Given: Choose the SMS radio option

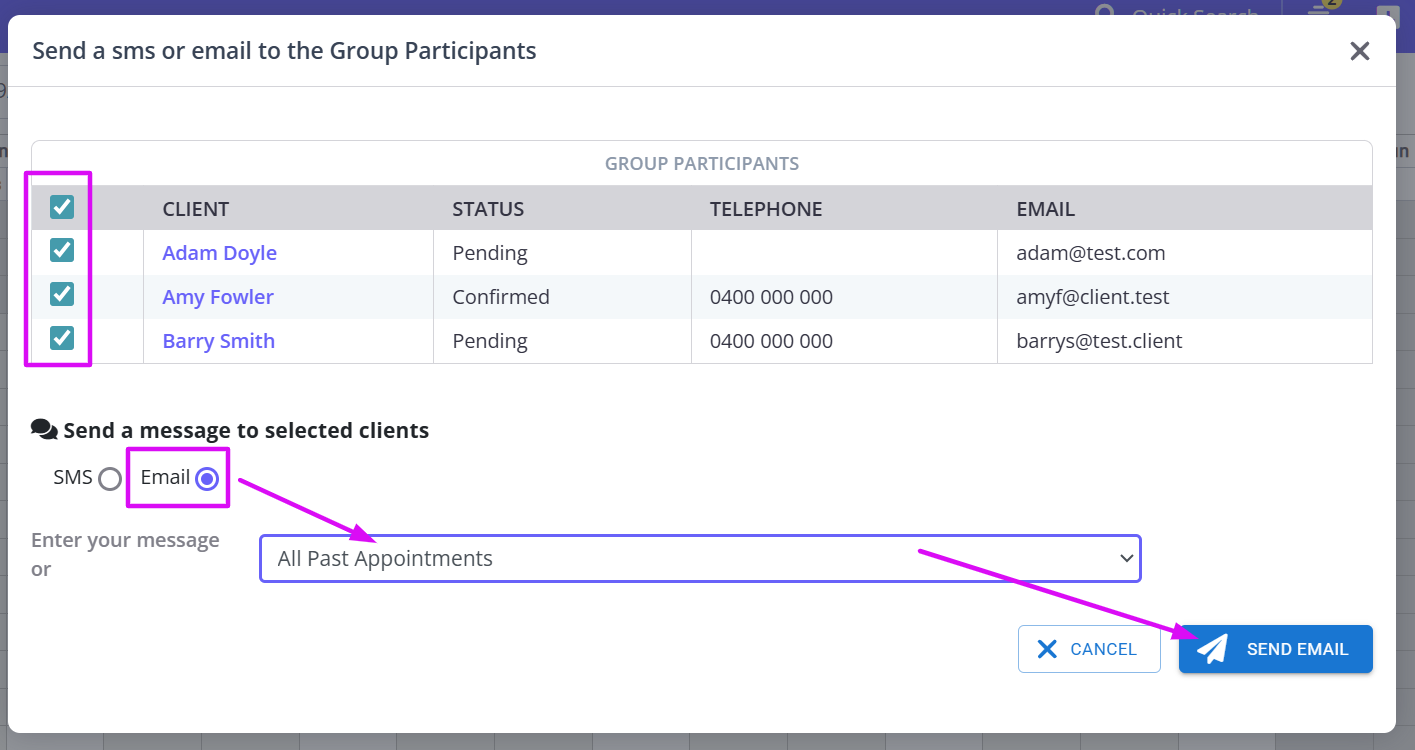Looking at the screenshot, I should [110, 479].
